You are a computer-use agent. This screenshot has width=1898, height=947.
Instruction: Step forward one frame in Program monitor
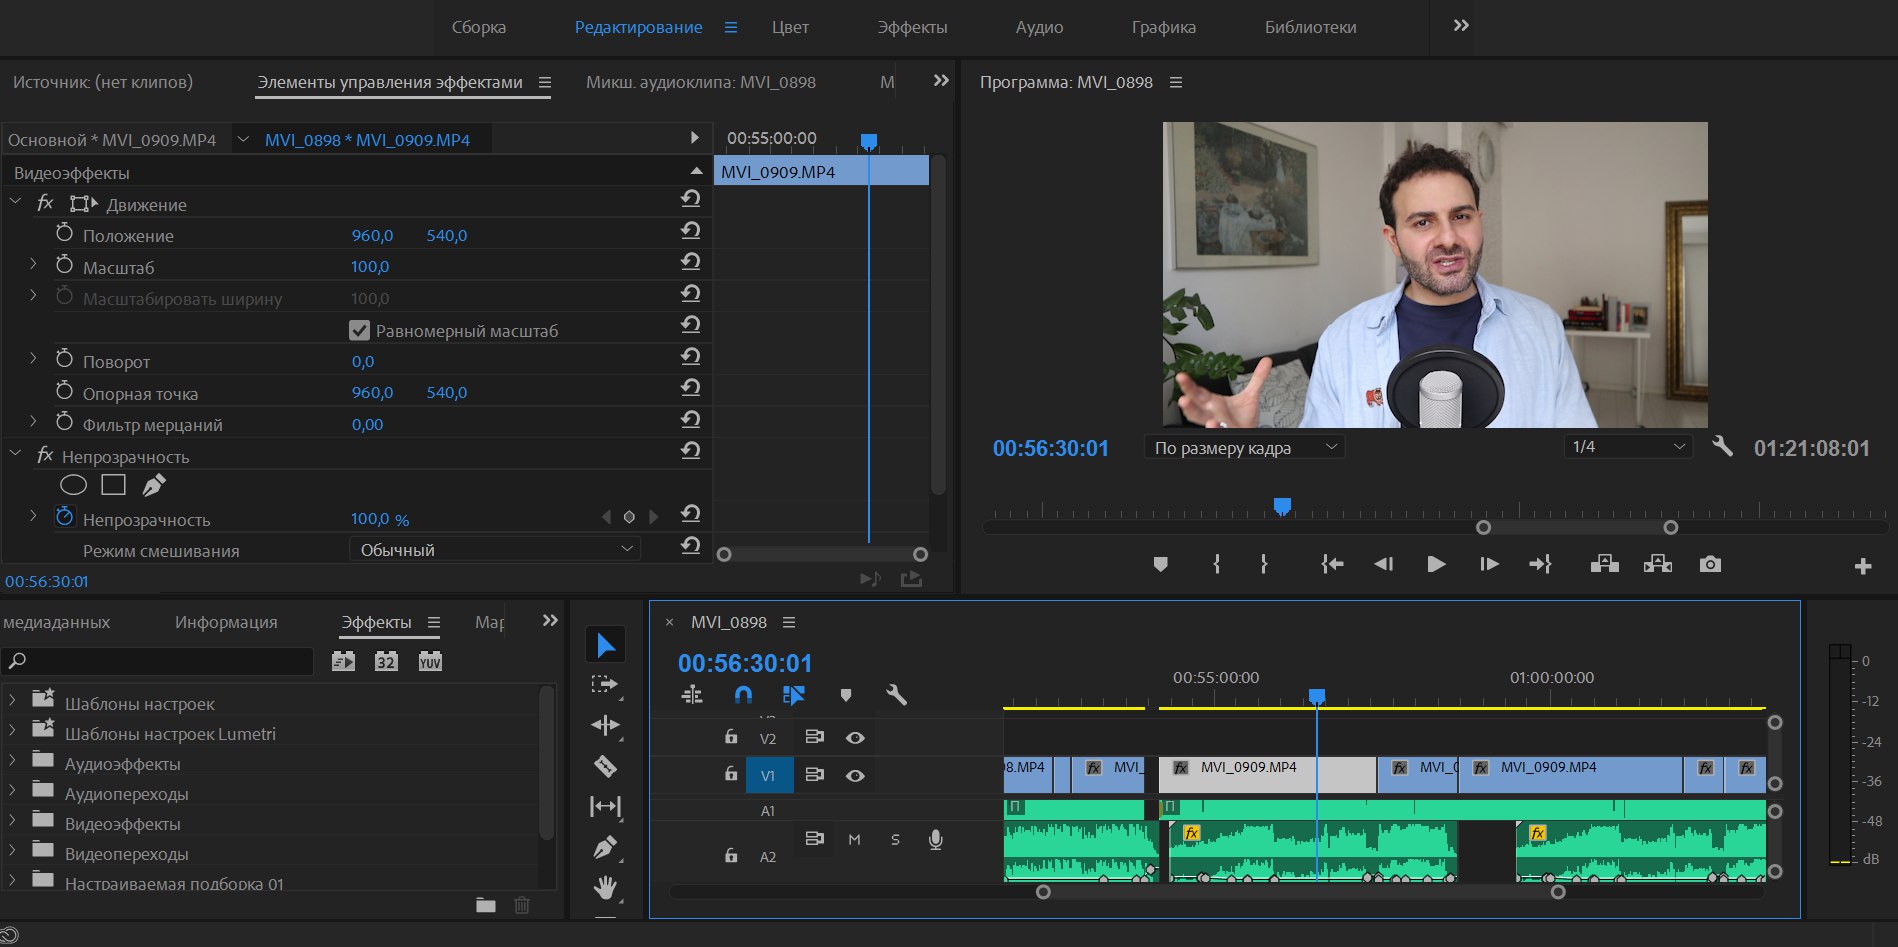click(x=1489, y=565)
